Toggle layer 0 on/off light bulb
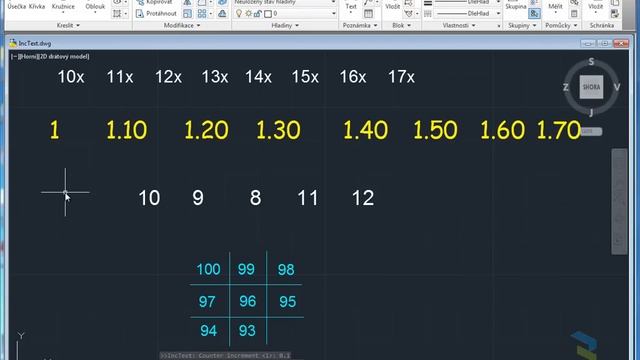 (x=239, y=13)
